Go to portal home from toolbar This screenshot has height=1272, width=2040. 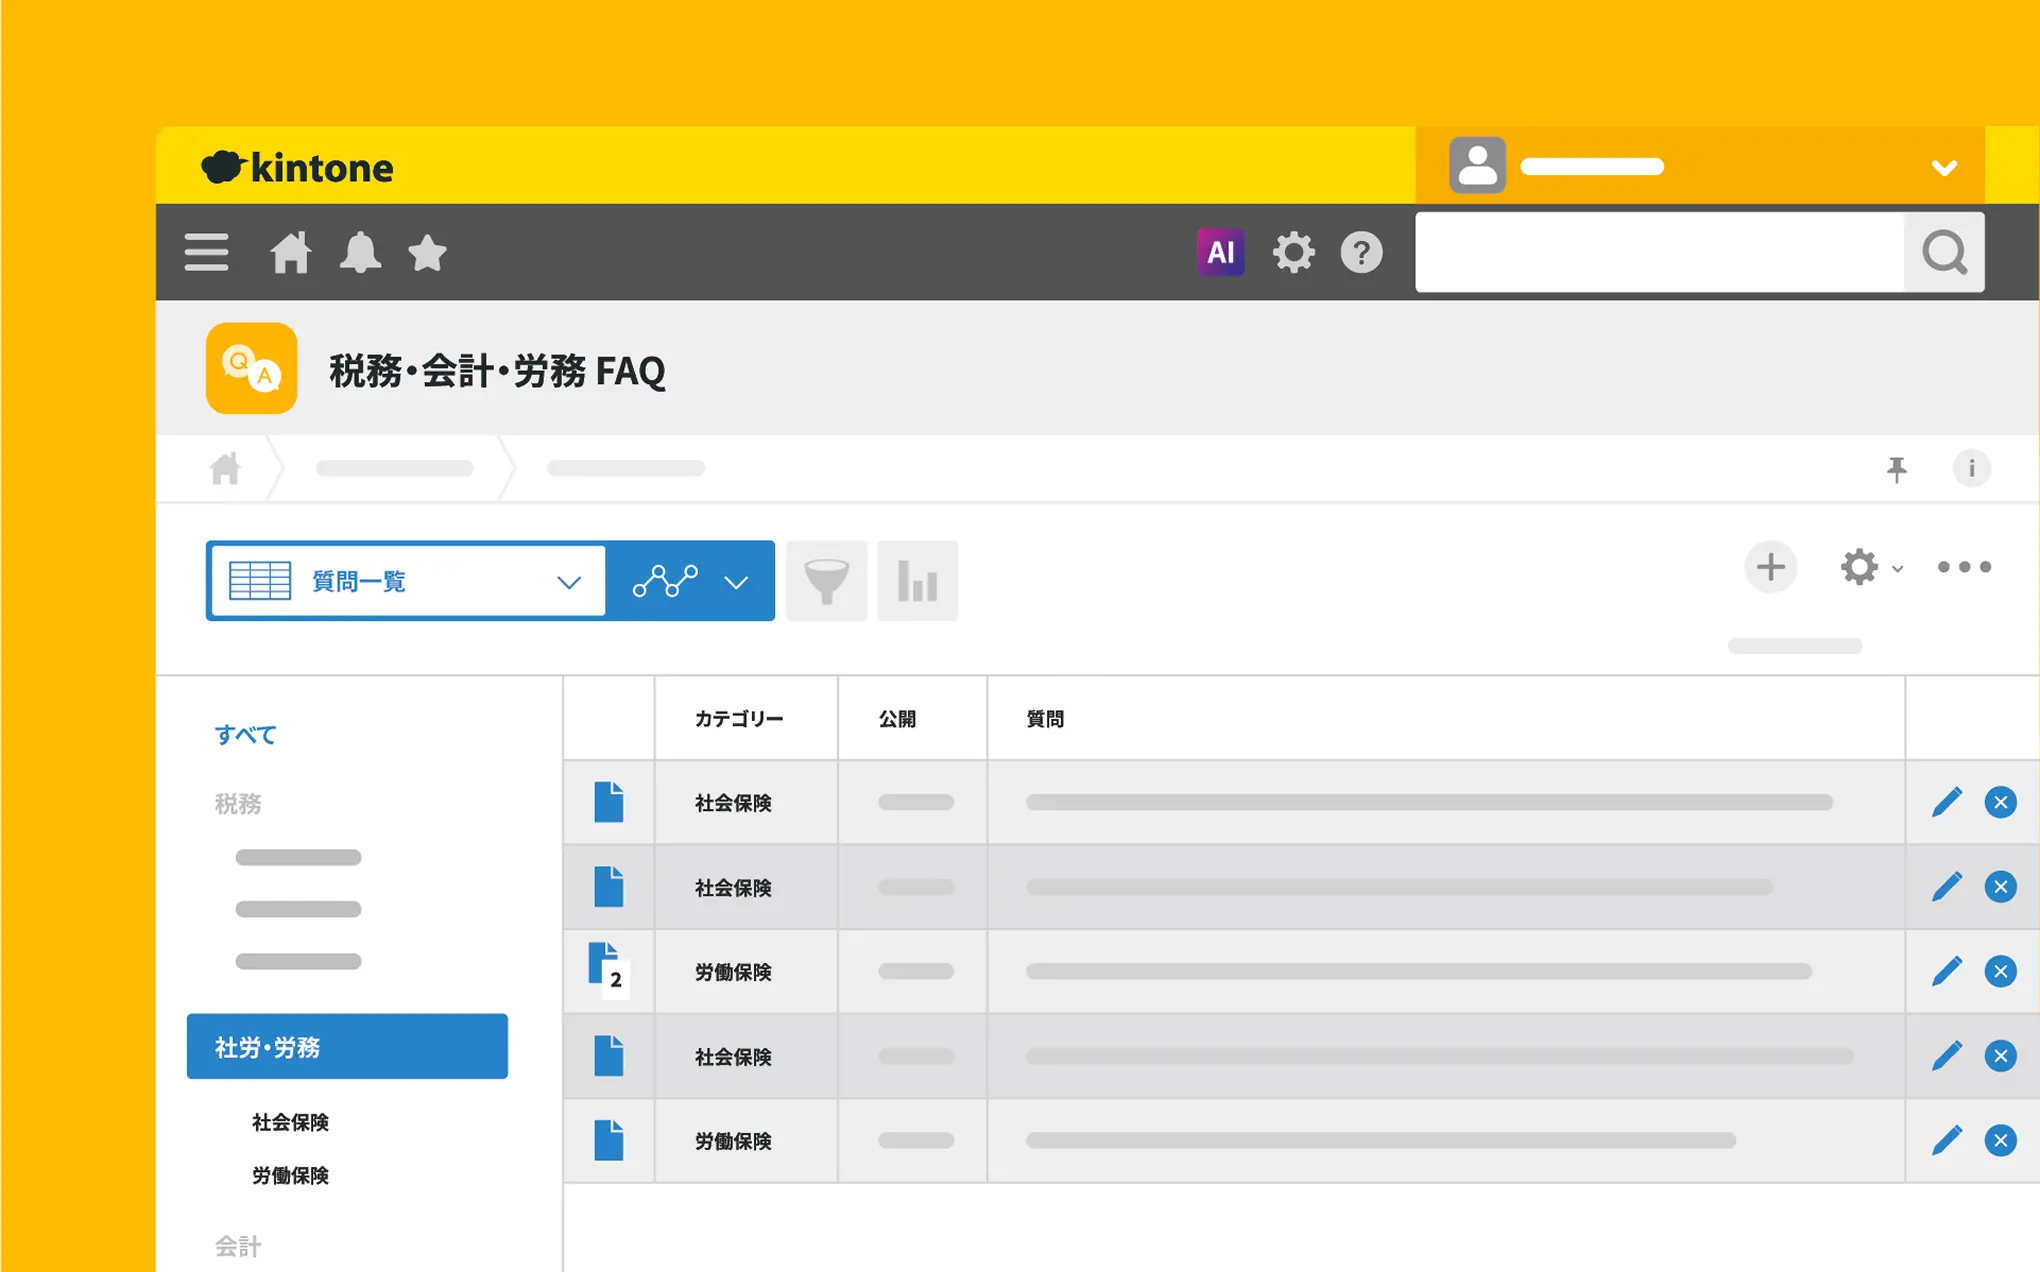(x=290, y=252)
